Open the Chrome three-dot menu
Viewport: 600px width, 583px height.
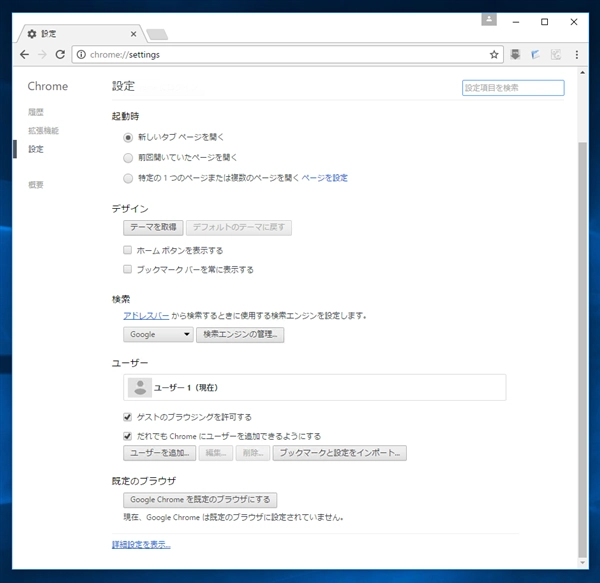tap(577, 55)
